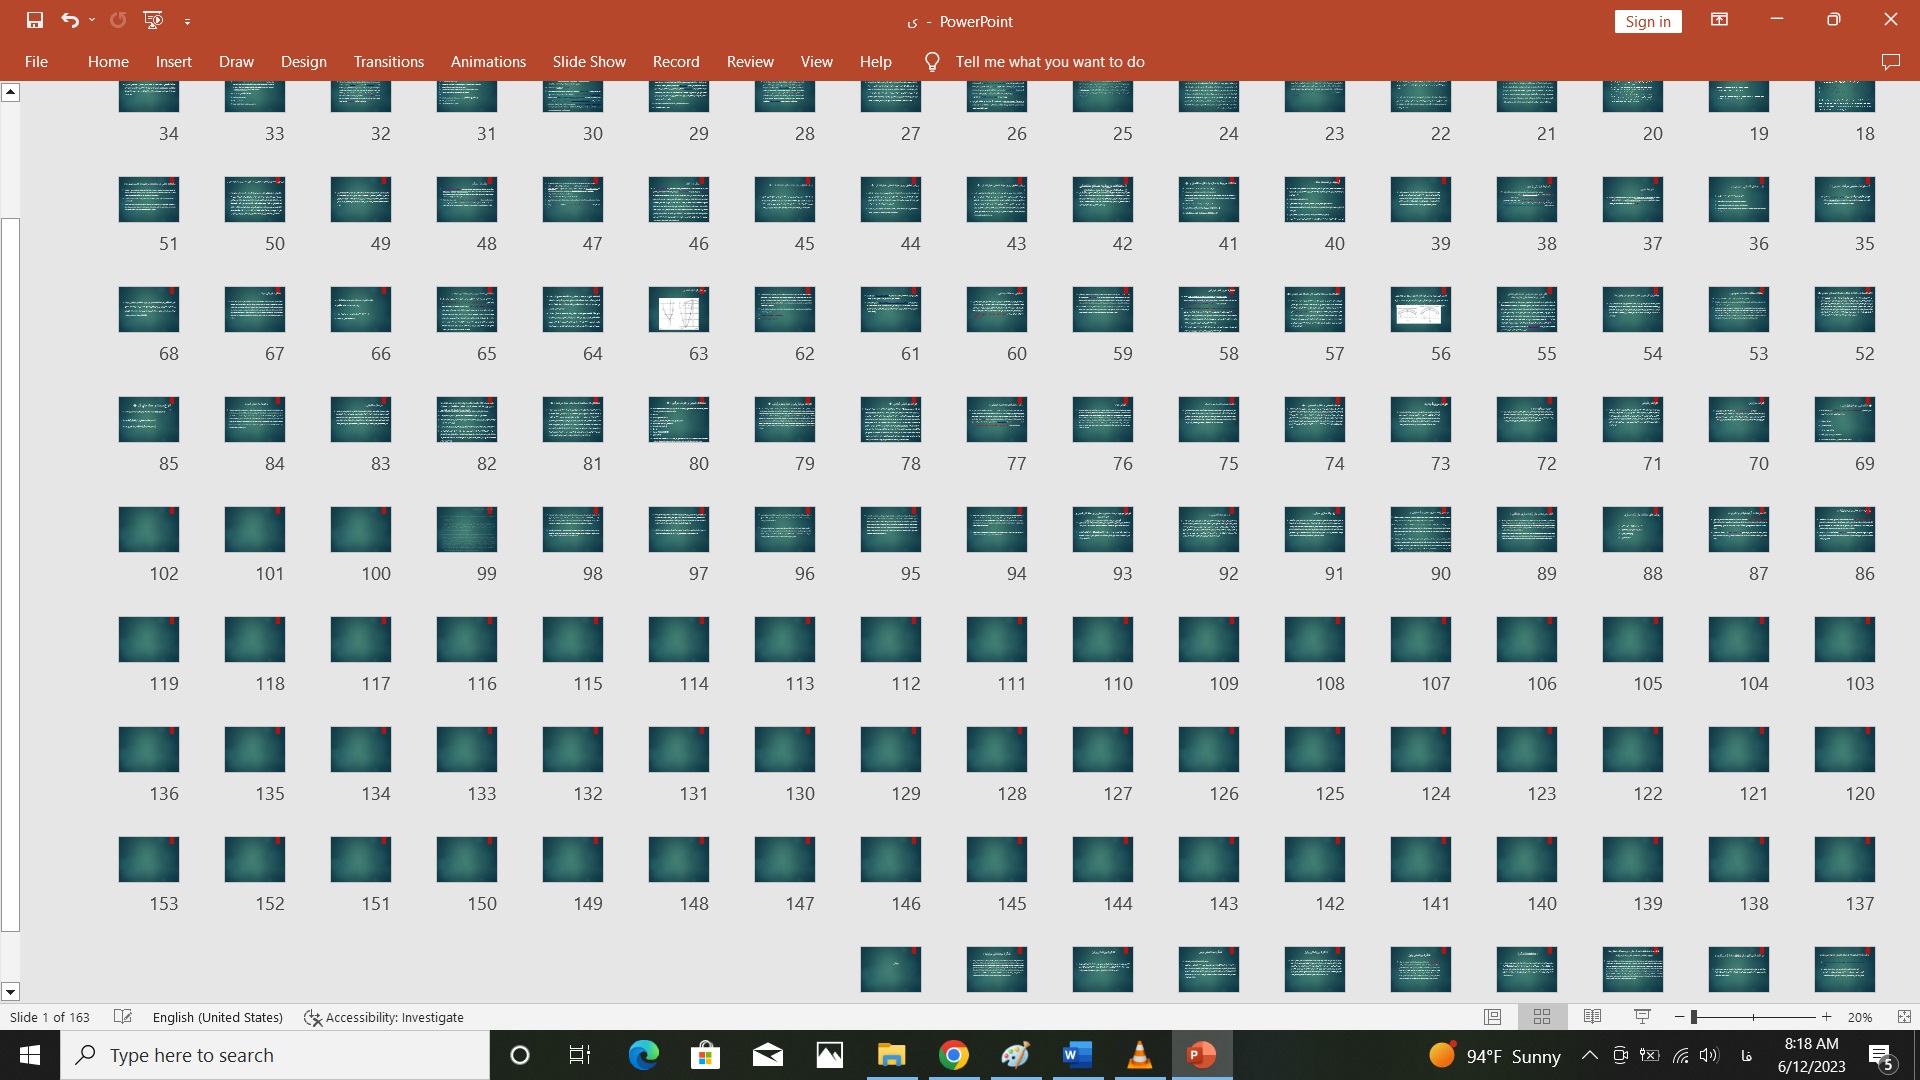Screen dimensions: 1920x1080
Task: Open weather widget 94°F Sunny
Action: (x=1495, y=1056)
